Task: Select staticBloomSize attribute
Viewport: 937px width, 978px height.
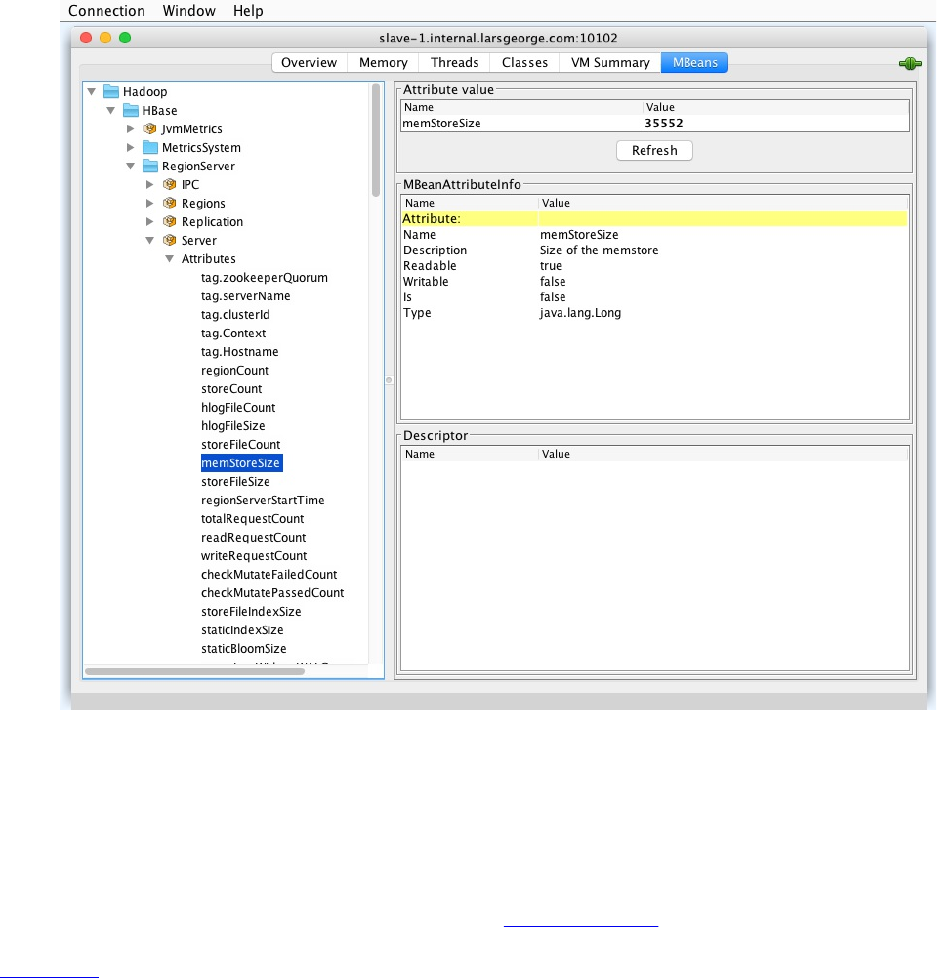Action: pos(243,649)
